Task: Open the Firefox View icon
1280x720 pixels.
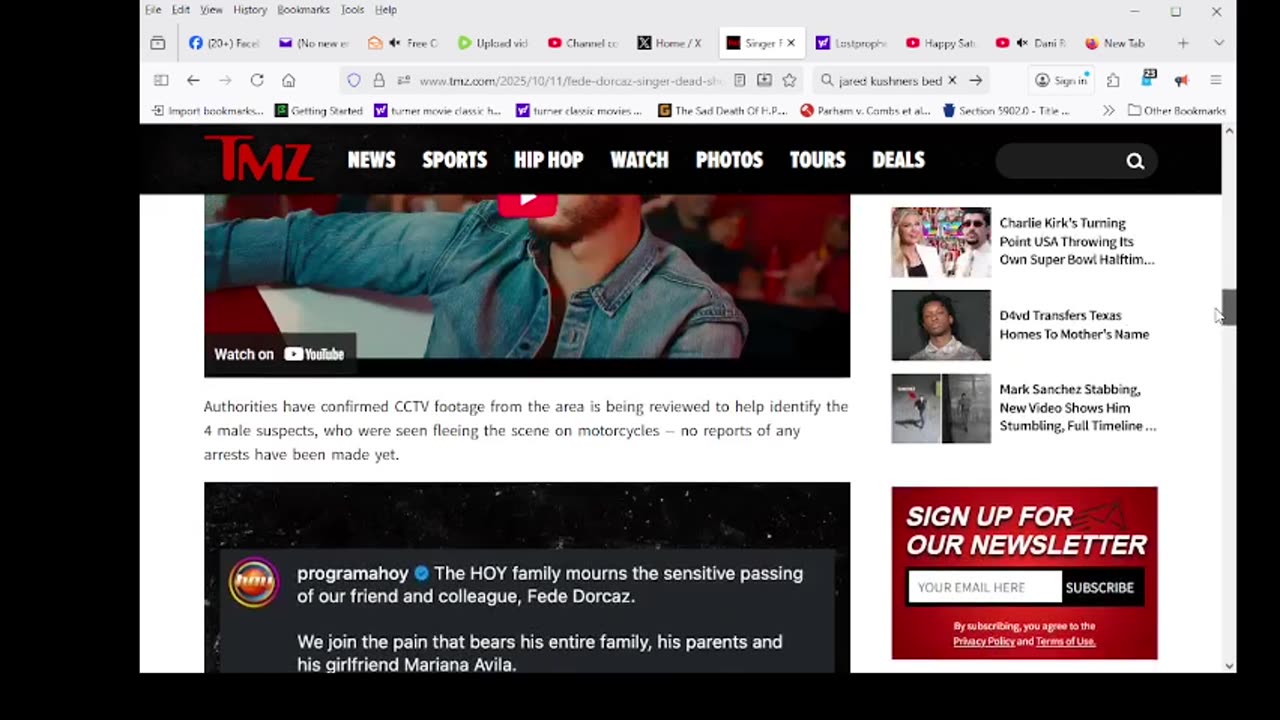Action: [158, 43]
